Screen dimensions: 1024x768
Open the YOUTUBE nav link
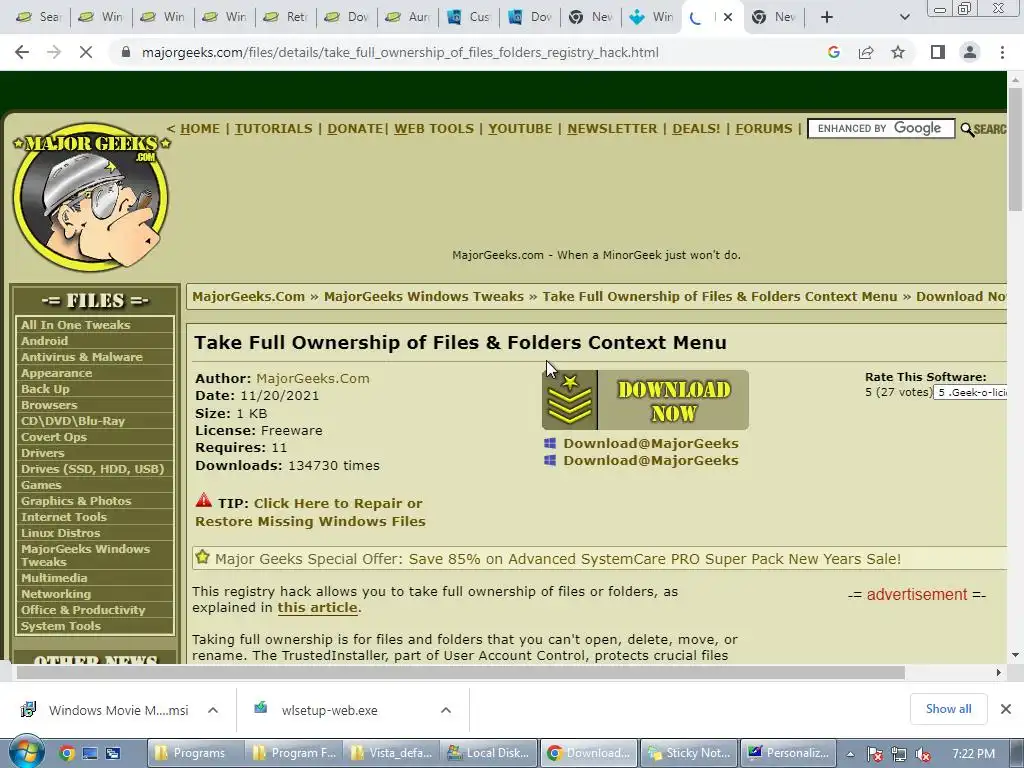pyautogui.click(x=520, y=129)
